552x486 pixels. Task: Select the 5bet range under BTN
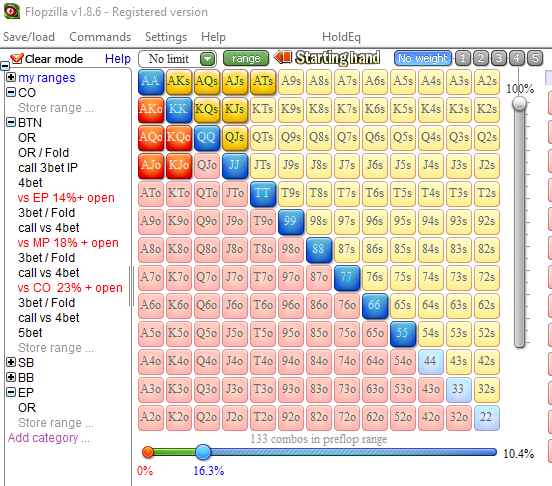(30, 333)
